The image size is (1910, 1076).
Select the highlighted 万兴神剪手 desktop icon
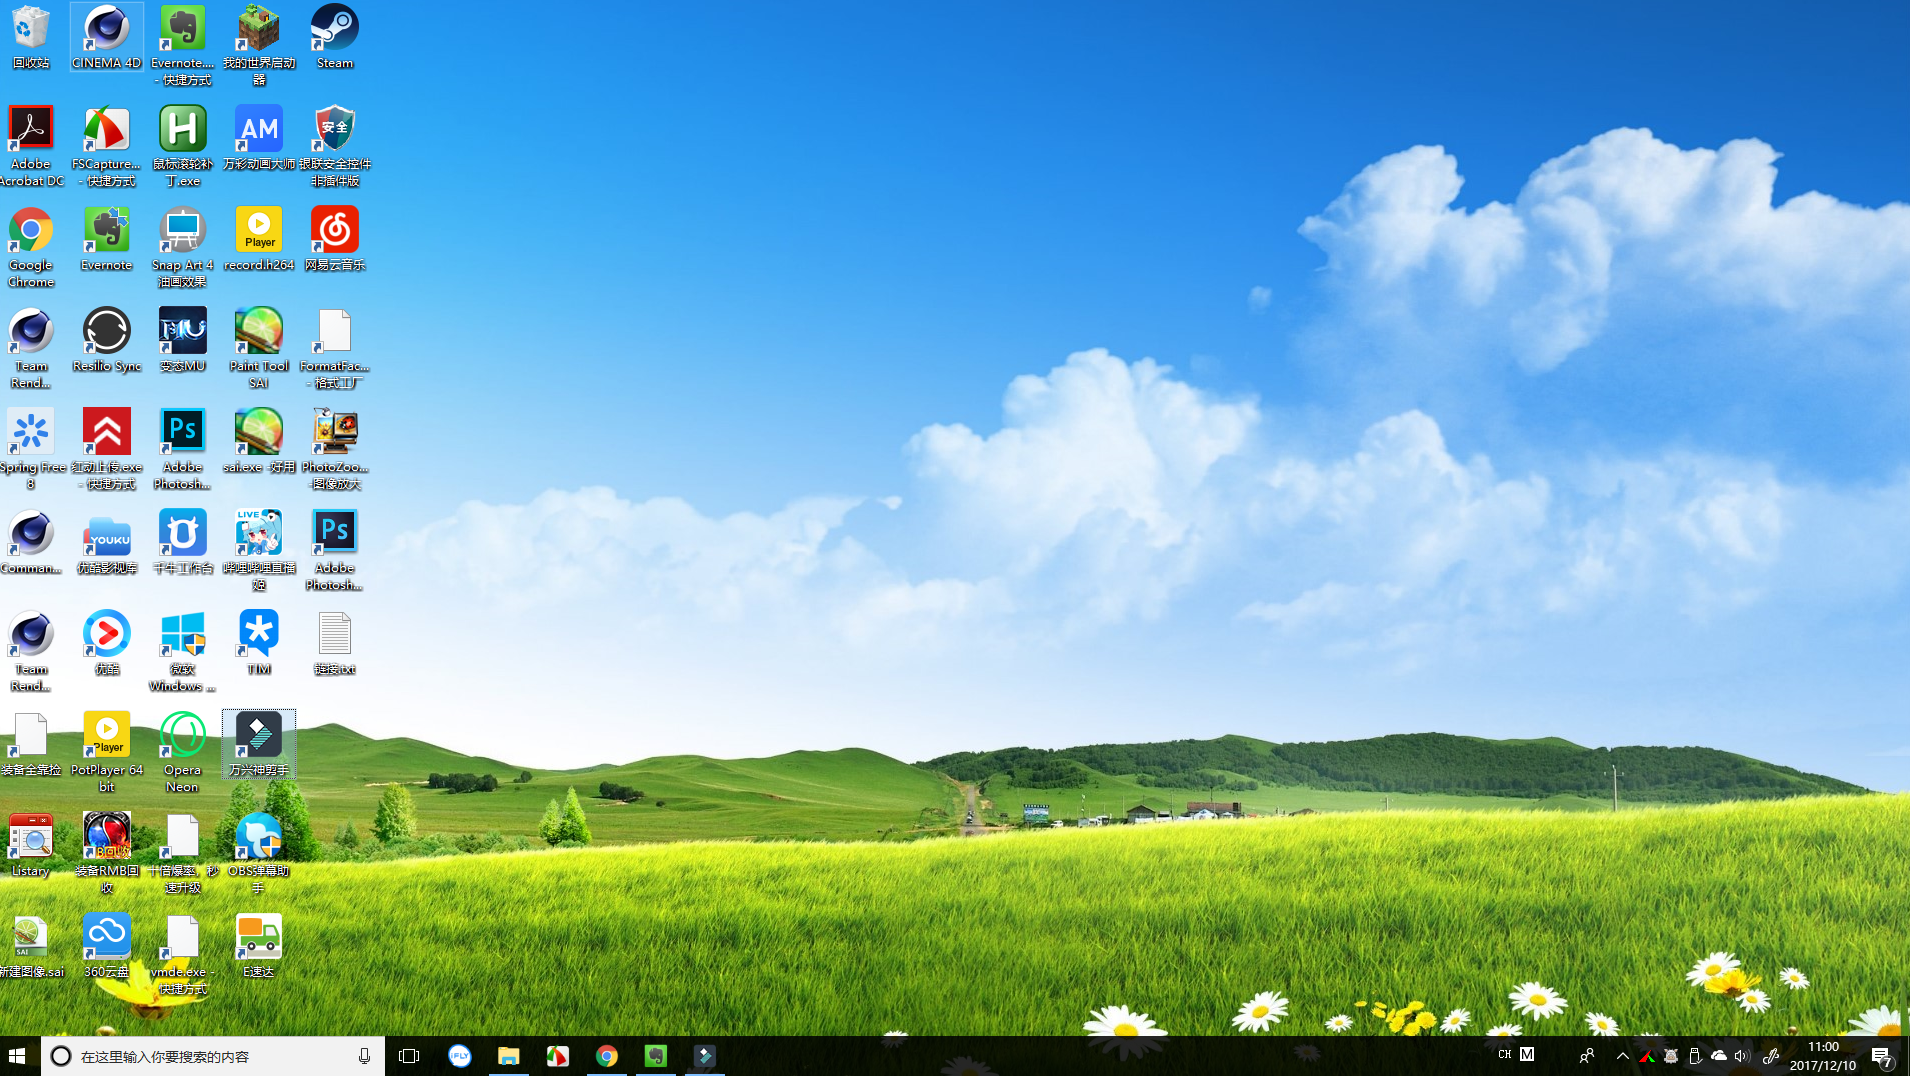(259, 745)
